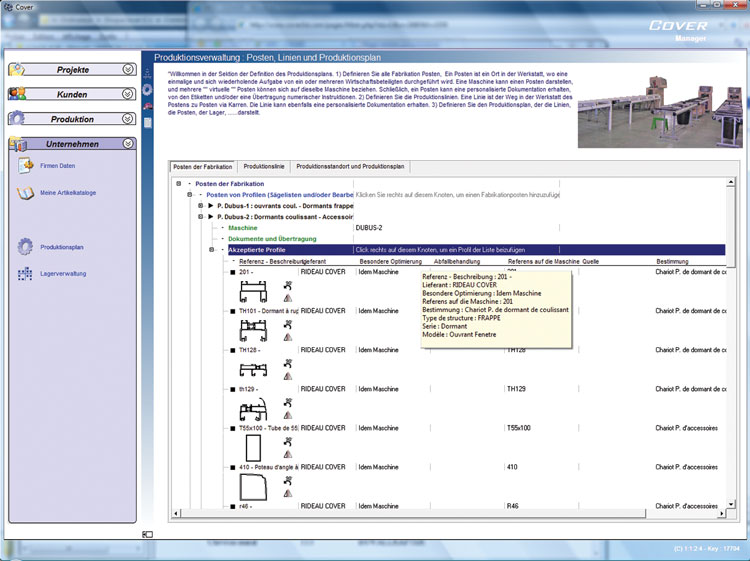750x561 pixels.
Task: Click the vertical scrollbar up arrow
Action: (x=730, y=182)
